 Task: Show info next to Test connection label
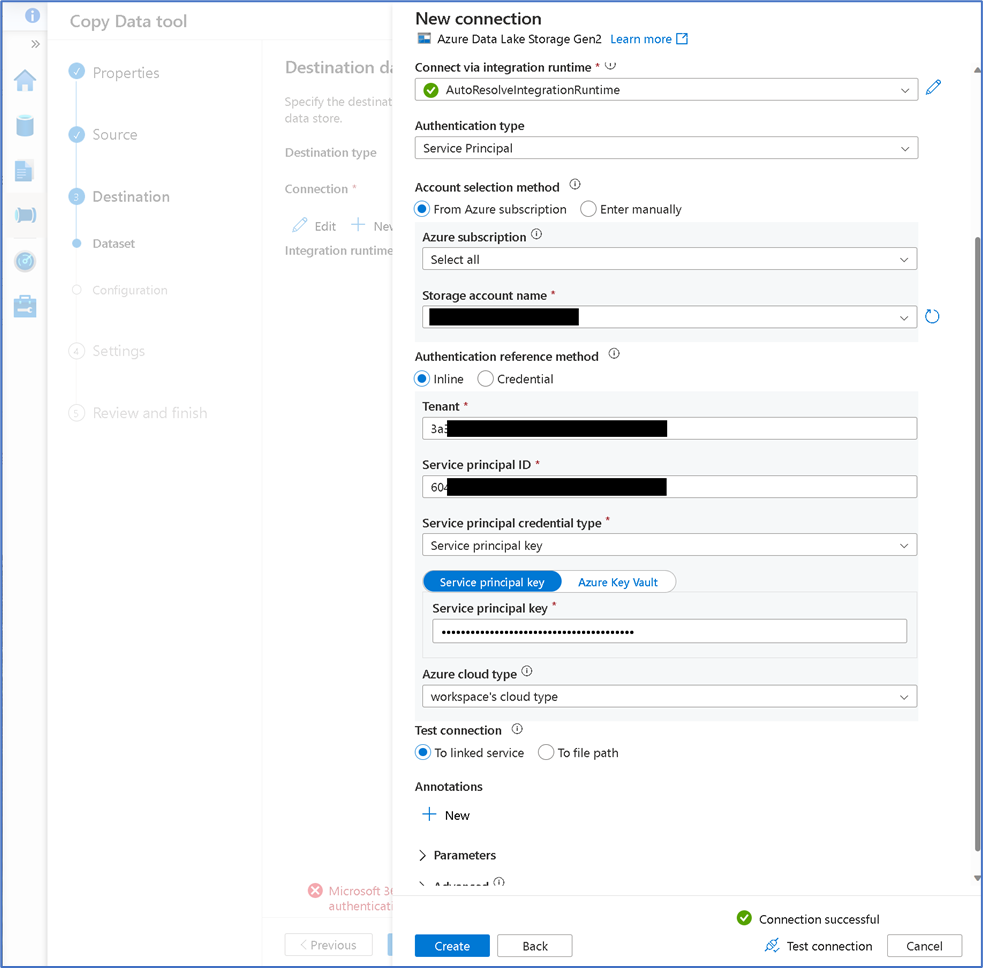pyautogui.click(x=517, y=729)
